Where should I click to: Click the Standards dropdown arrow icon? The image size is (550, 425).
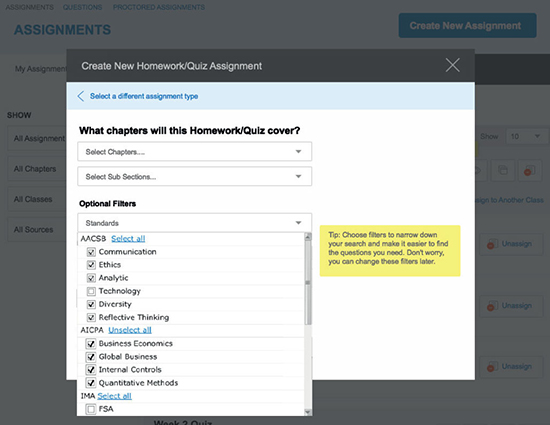tap(298, 223)
